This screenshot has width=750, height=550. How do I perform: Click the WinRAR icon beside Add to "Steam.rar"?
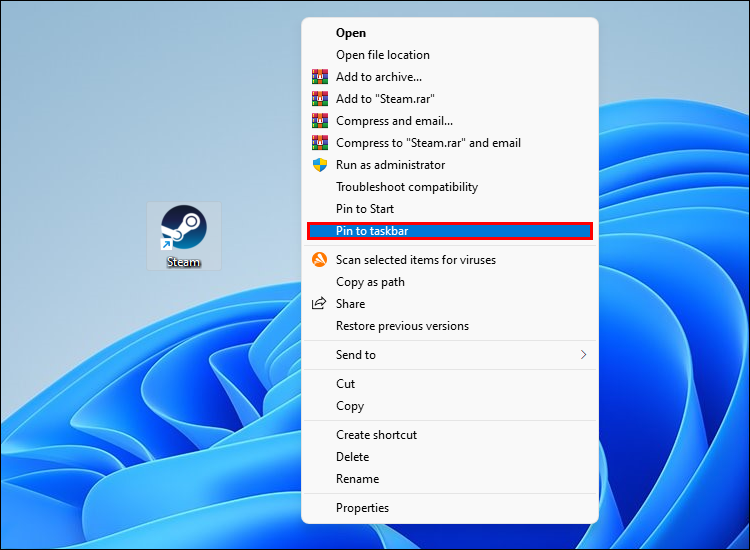320,99
